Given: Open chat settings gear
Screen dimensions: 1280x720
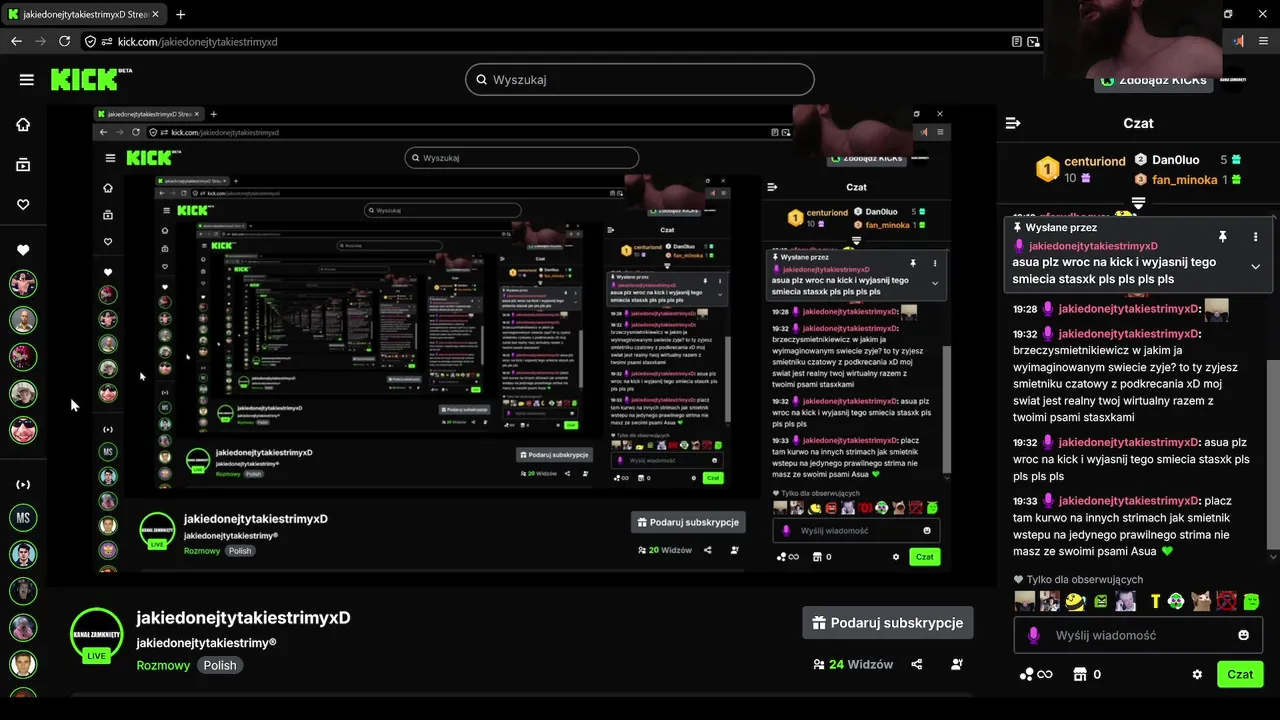Looking at the screenshot, I should (x=1197, y=674).
